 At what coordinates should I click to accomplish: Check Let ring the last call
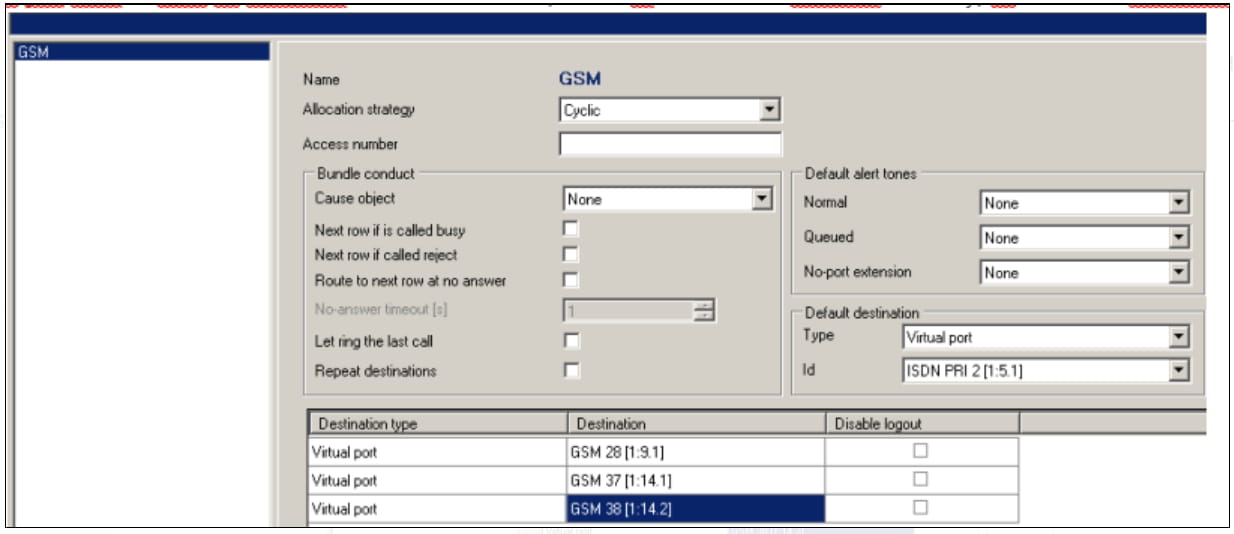pyautogui.click(x=571, y=341)
